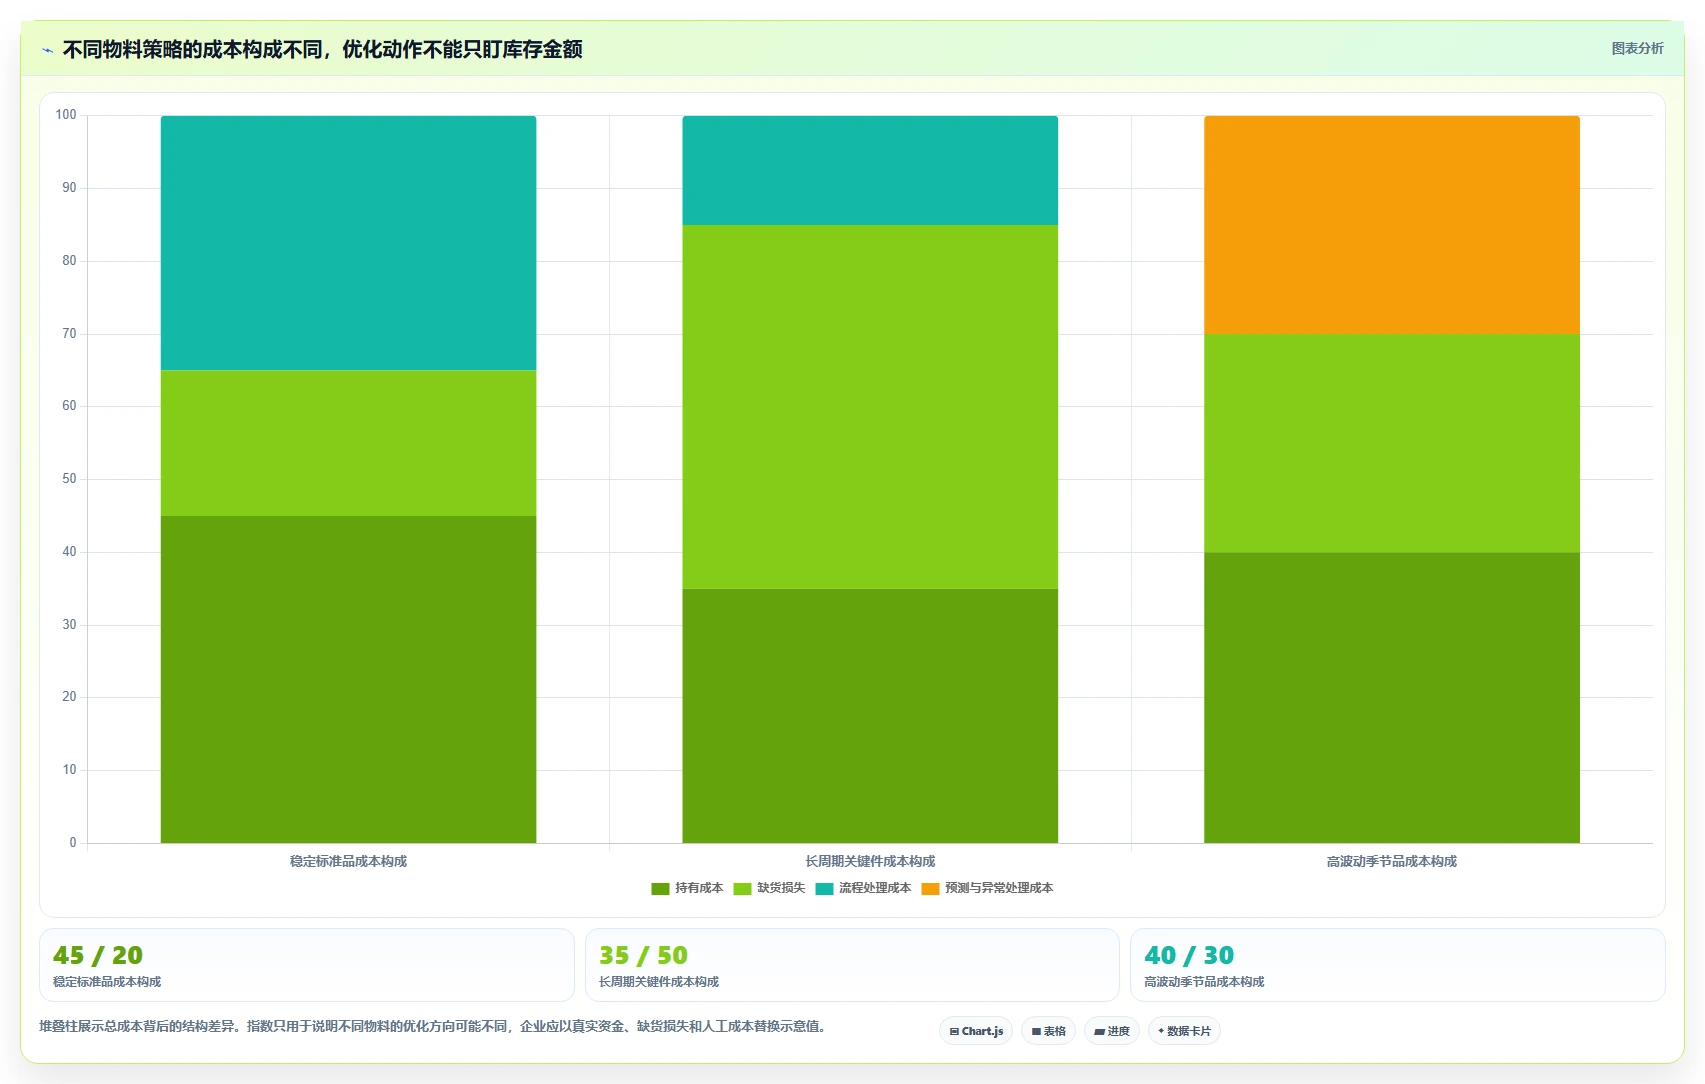
Task: Click x-axis label 长周期关键件成本构成
Action: 870,861
